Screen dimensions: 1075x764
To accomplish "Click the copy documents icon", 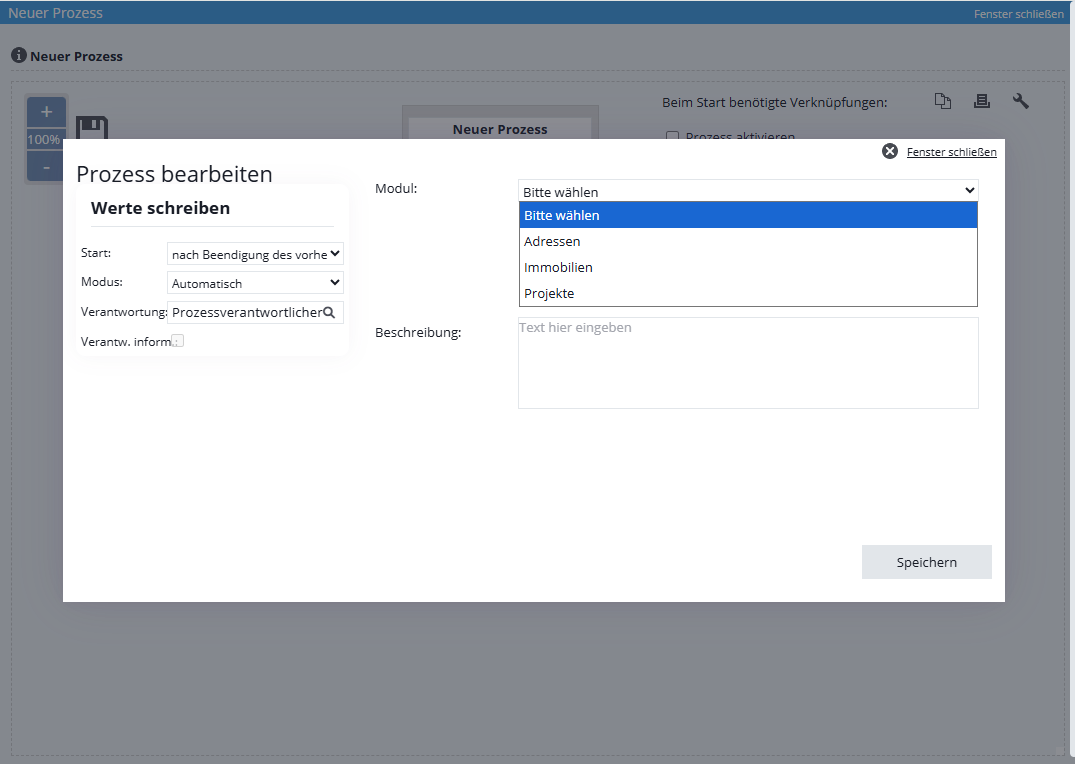I will tap(942, 101).
